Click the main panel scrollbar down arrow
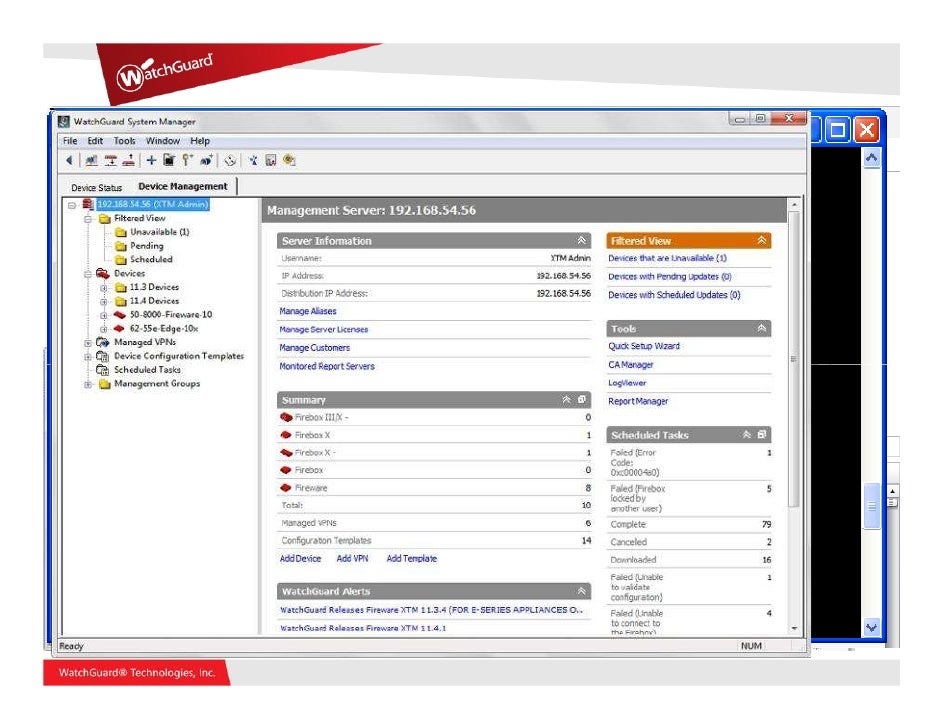 [794, 628]
